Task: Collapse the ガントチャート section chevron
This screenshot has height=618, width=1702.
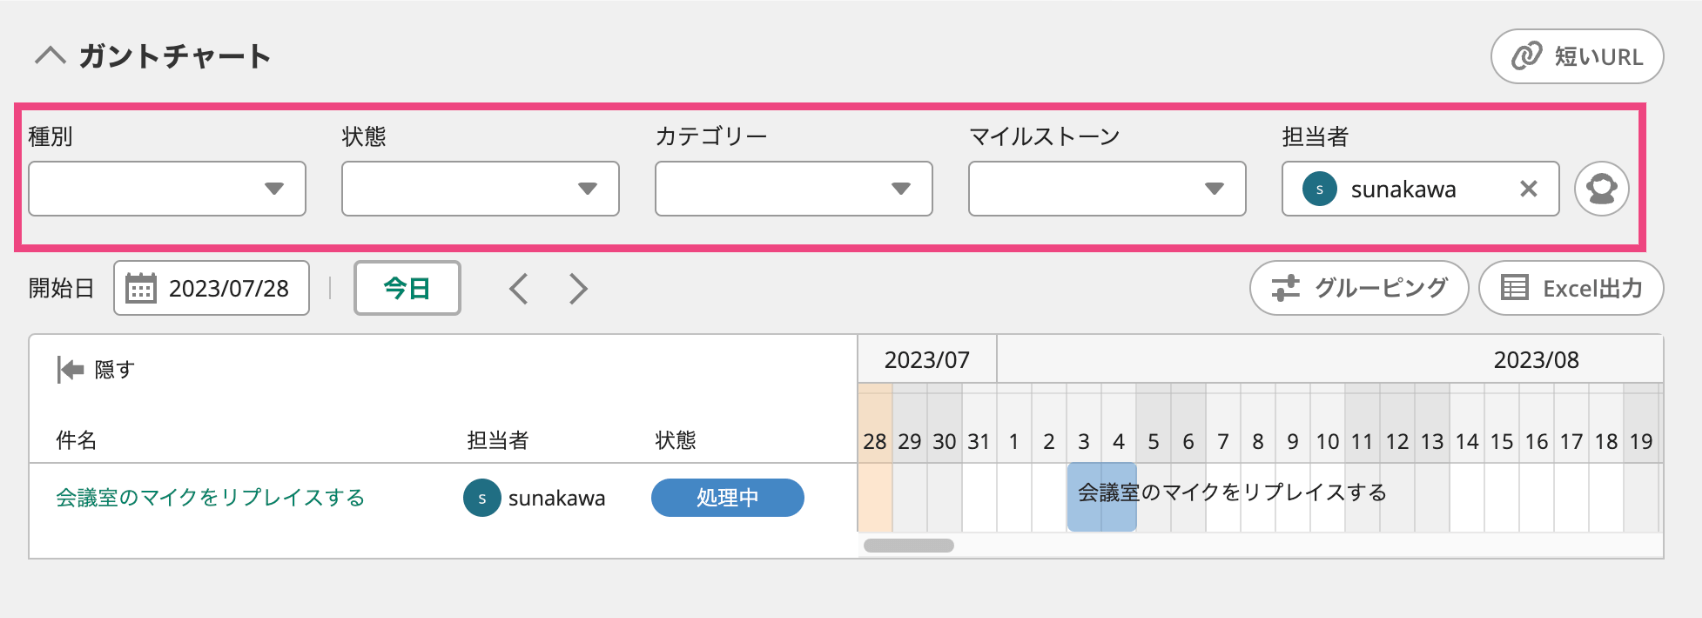Action: pos(50,56)
